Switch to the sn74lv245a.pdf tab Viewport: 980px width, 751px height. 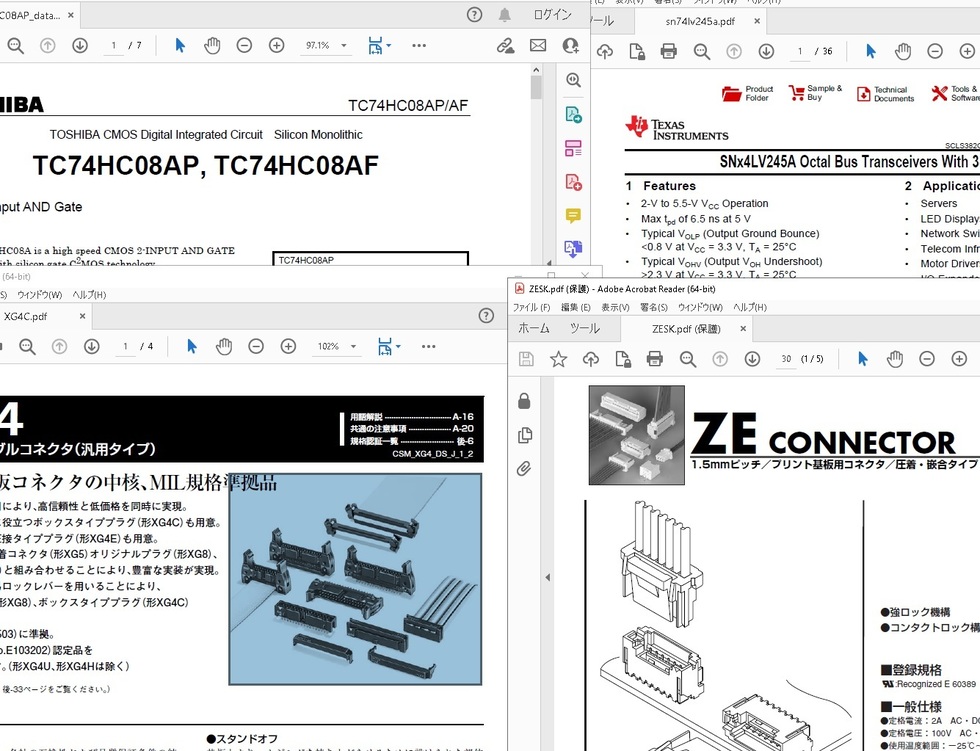coord(699,21)
